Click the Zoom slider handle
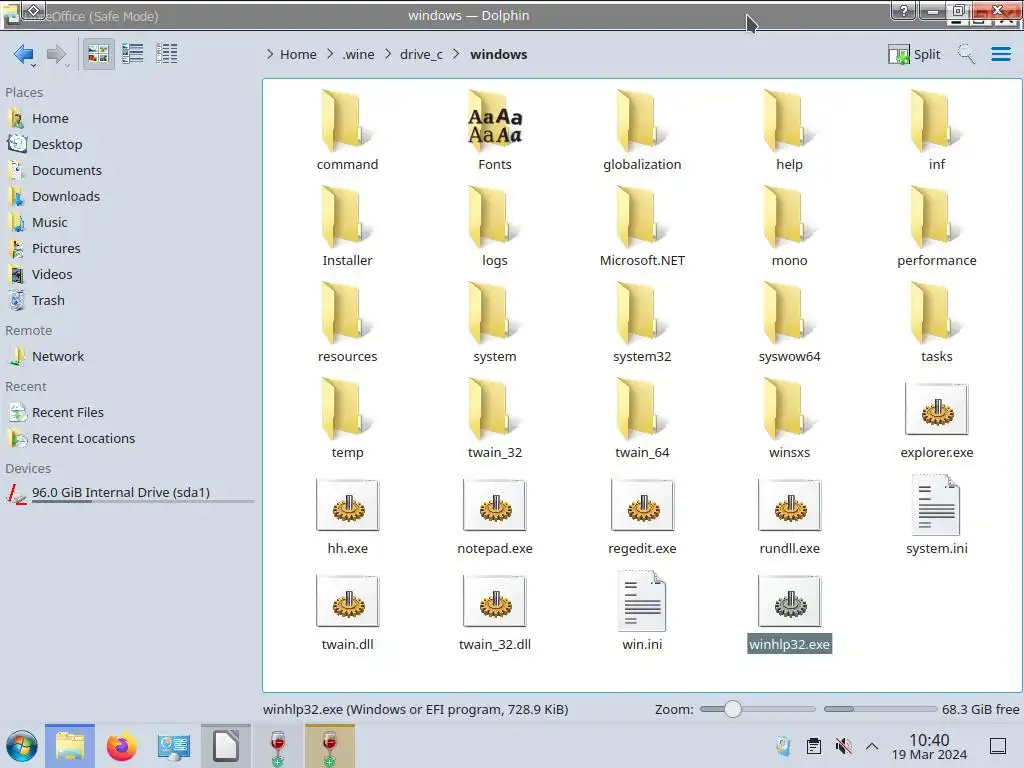Screen dimensions: 1024x768 [x=733, y=709]
